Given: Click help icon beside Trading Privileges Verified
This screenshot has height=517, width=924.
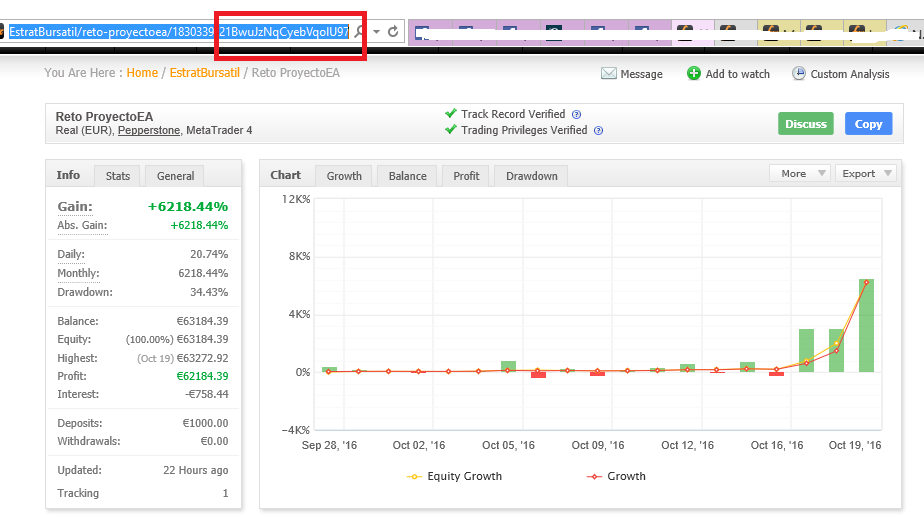Looking at the screenshot, I should pos(598,131).
